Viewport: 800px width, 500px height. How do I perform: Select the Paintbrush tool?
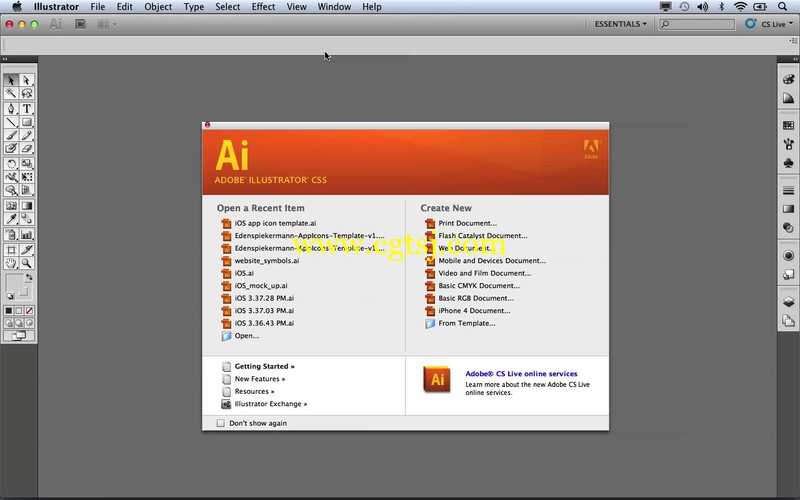[11, 135]
